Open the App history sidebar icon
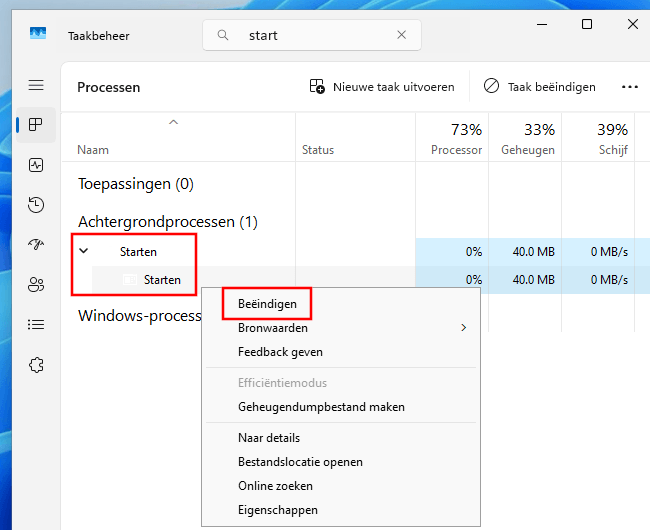This screenshot has height=530, width=650. pyautogui.click(x=36, y=205)
